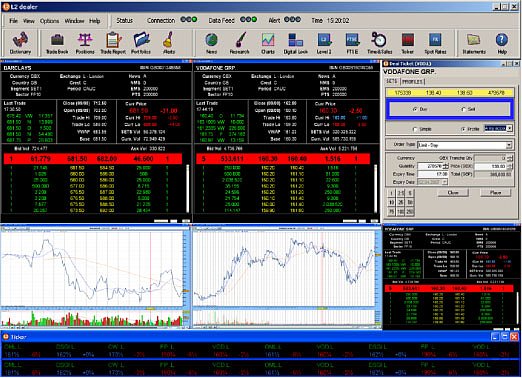Select the Simple radio button
Viewport: 522px width, 378px height.
click(415, 129)
